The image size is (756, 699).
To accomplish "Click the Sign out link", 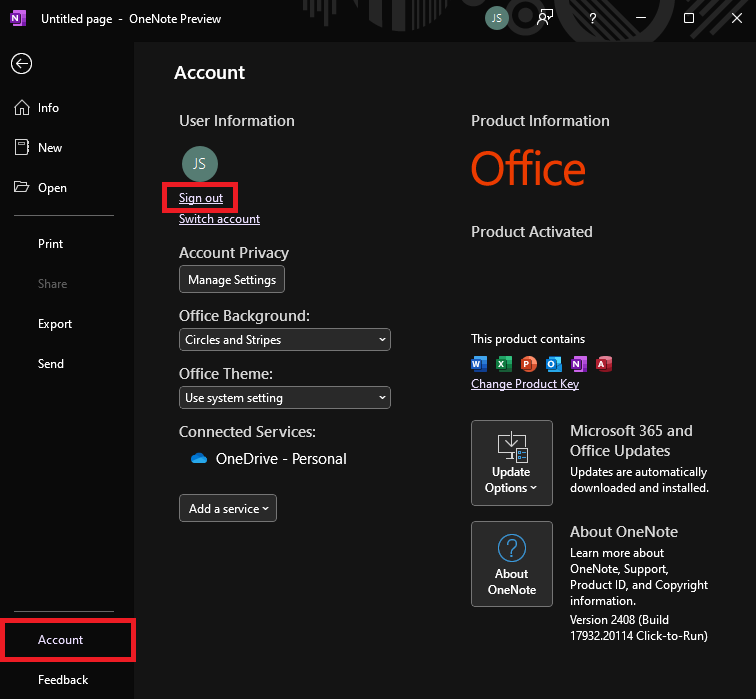I will coord(201,198).
